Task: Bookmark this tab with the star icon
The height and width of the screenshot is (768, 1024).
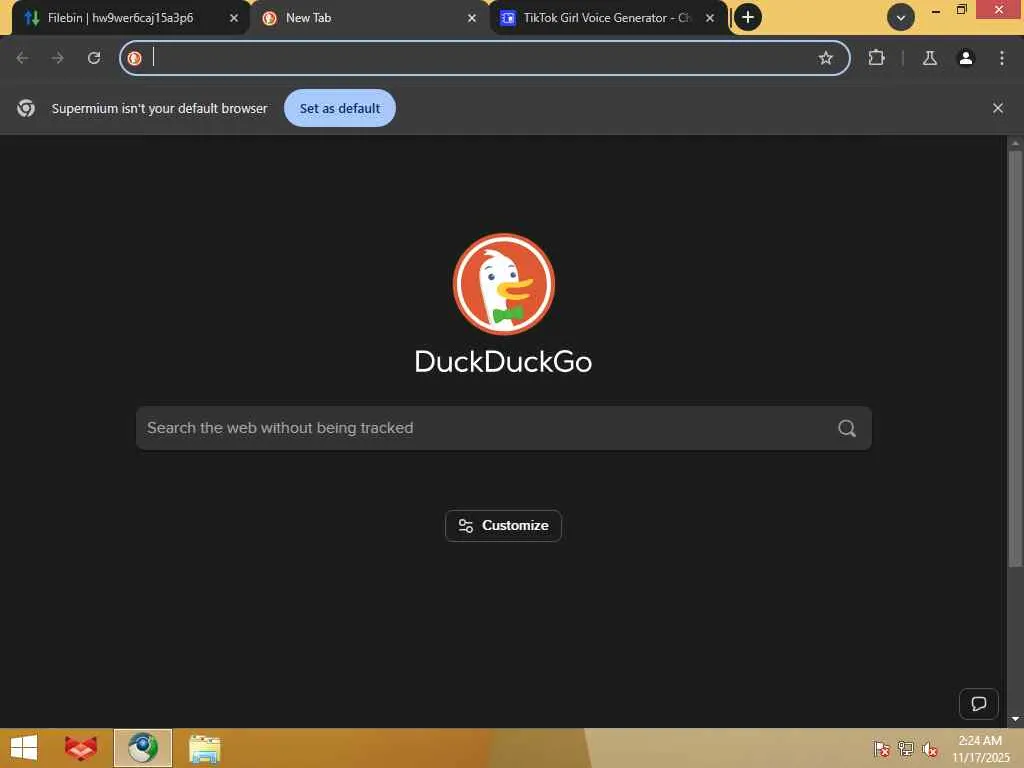Action: pyautogui.click(x=825, y=58)
